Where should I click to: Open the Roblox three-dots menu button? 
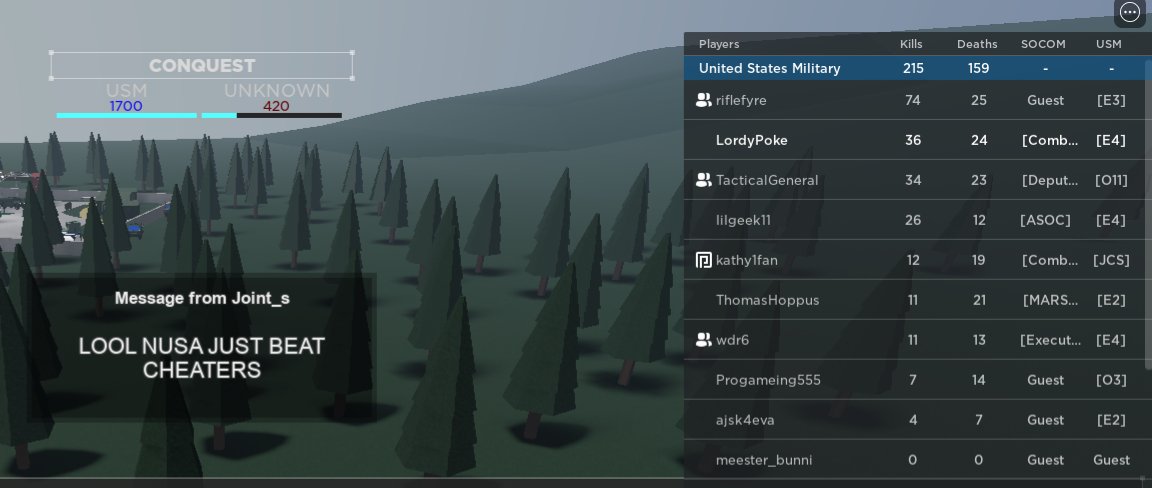click(1129, 12)
